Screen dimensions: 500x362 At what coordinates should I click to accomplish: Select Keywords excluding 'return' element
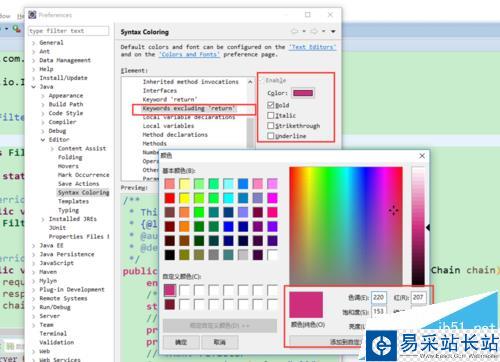(189, 108)
